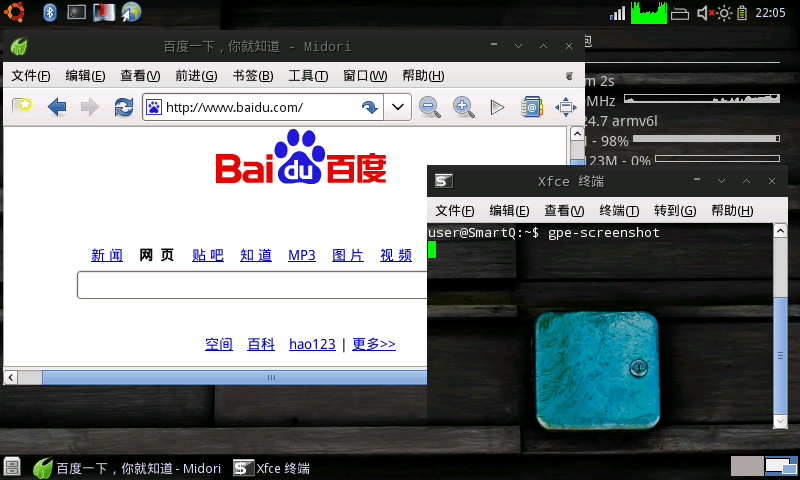Click Midori horizontal scrollbar thumb
The width and height of the screenshot is (800, 480).
[x=235, y=377]
